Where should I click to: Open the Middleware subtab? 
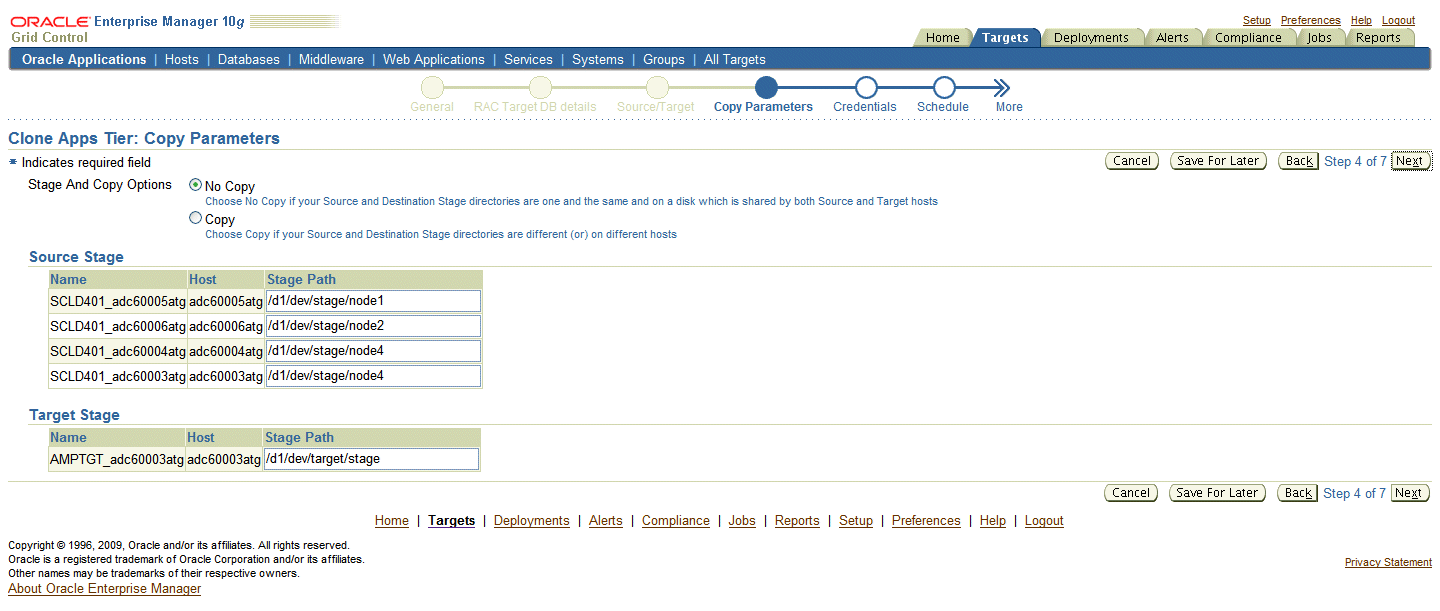point(331,59)
